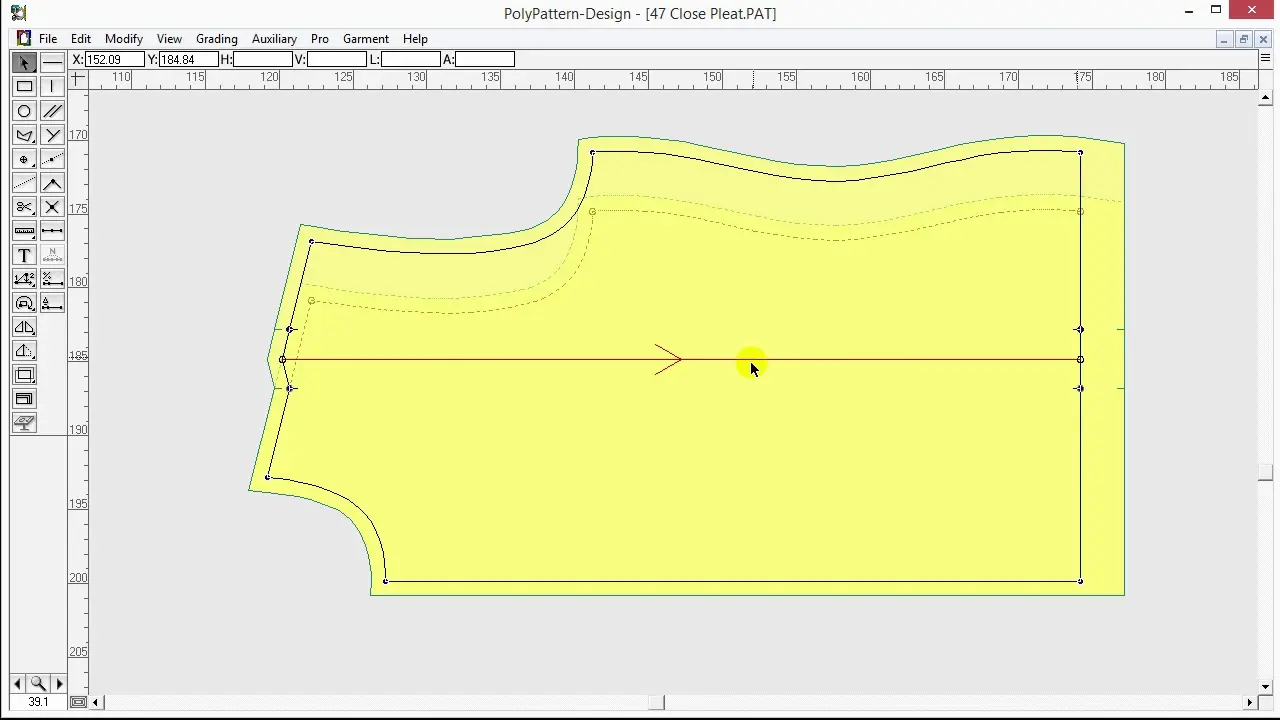Viewport: 1280px width, 720px height.
Task: Click the magnifier zoom tool near bottom left
Action: [x=38, y=683]
